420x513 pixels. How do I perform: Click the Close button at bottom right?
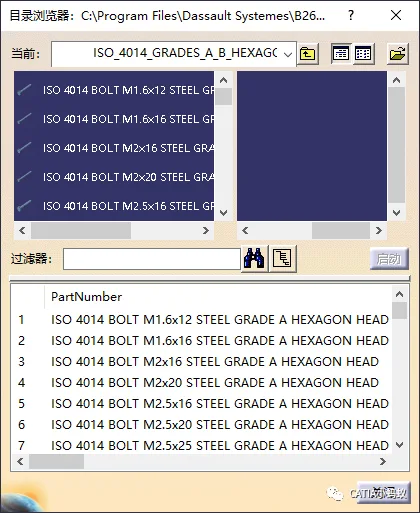click(383, 492)
